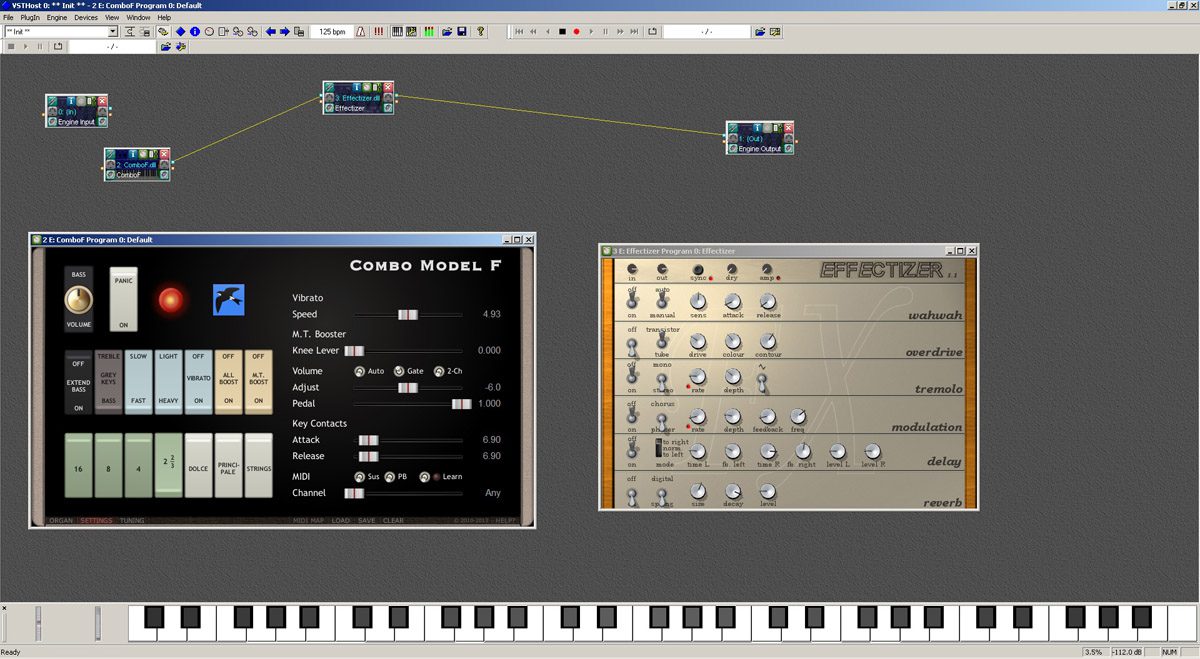This screenshot has width=1200, height=659.
Task: Toggle the Extend Bass rocker switch
Action: click(x=79, y=382)
